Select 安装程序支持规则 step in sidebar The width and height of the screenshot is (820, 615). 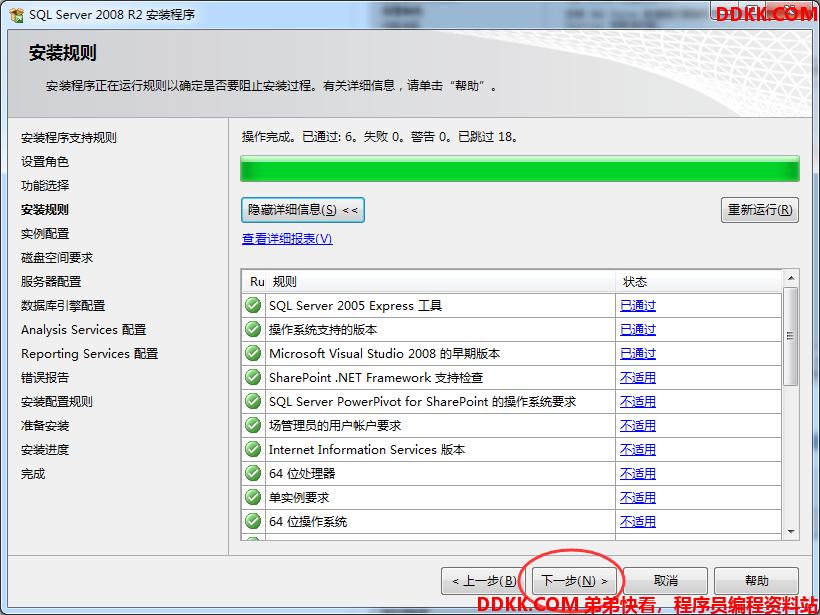[69, 138]
